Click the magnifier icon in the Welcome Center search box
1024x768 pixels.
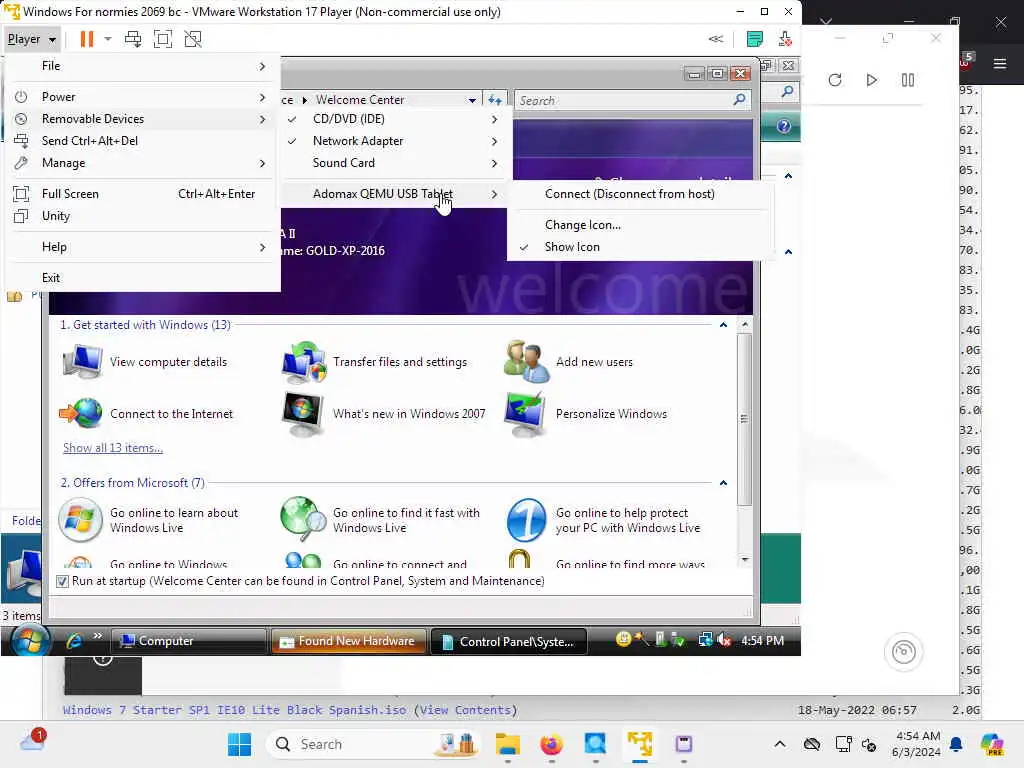[x=739, y=100]
